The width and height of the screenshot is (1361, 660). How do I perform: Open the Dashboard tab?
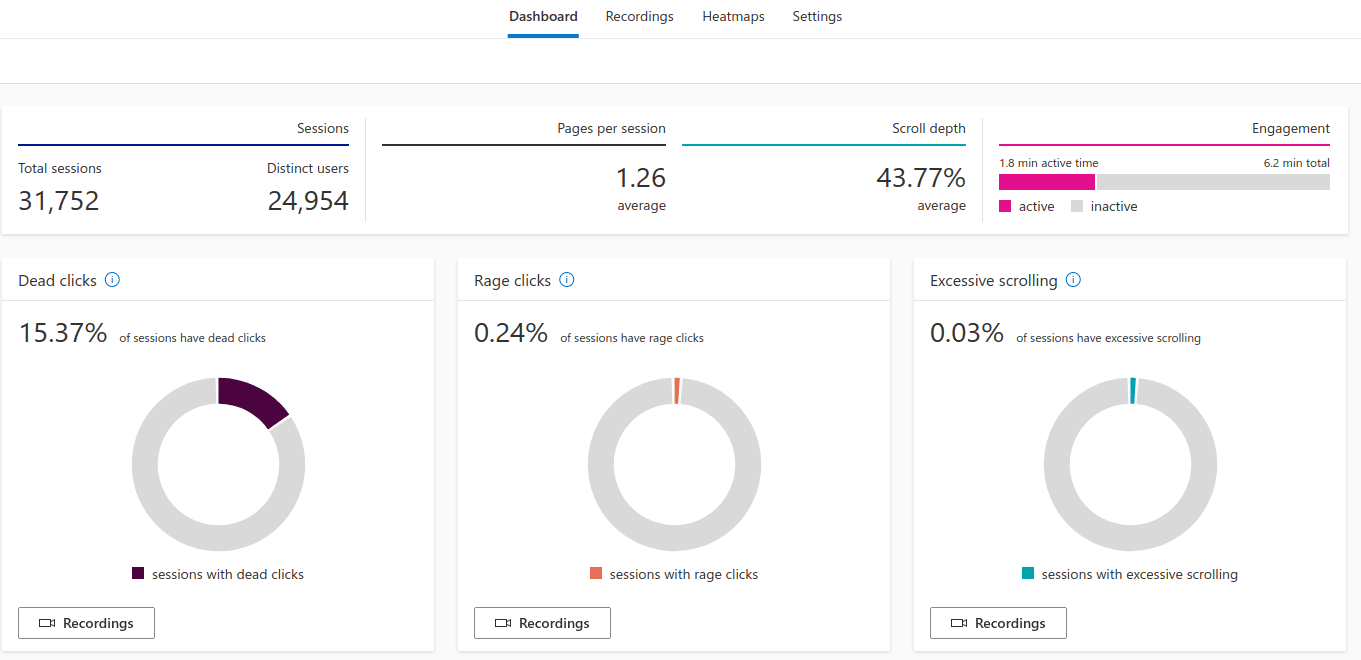click(x=543, y=17)
